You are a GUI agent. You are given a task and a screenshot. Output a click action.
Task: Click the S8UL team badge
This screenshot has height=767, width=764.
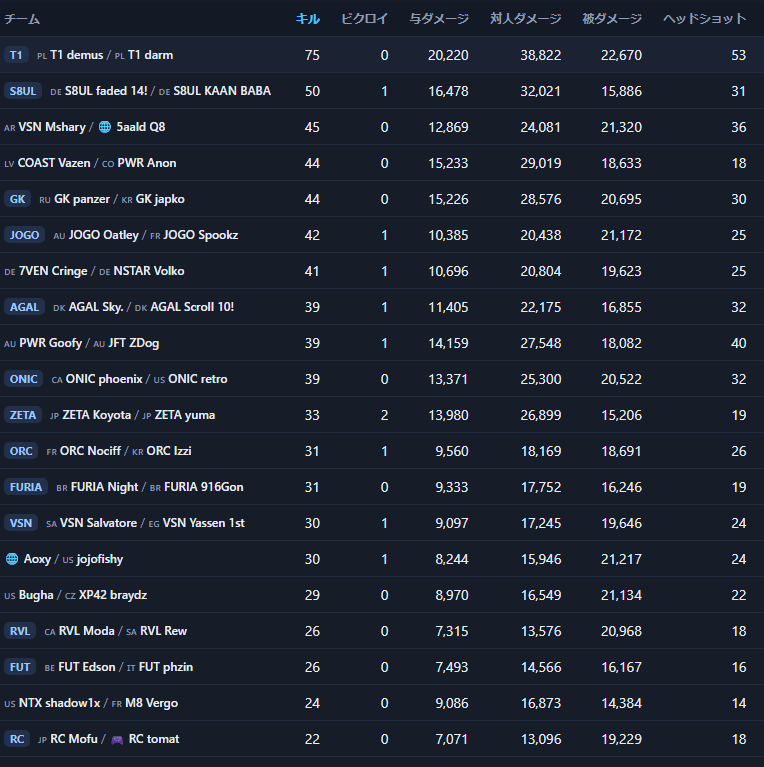click(22, 91)
